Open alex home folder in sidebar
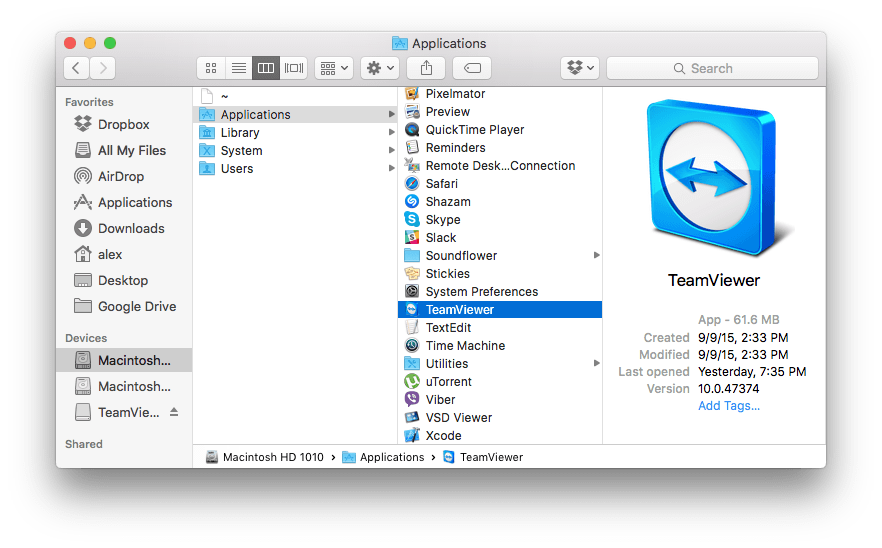 coord(124,254)
